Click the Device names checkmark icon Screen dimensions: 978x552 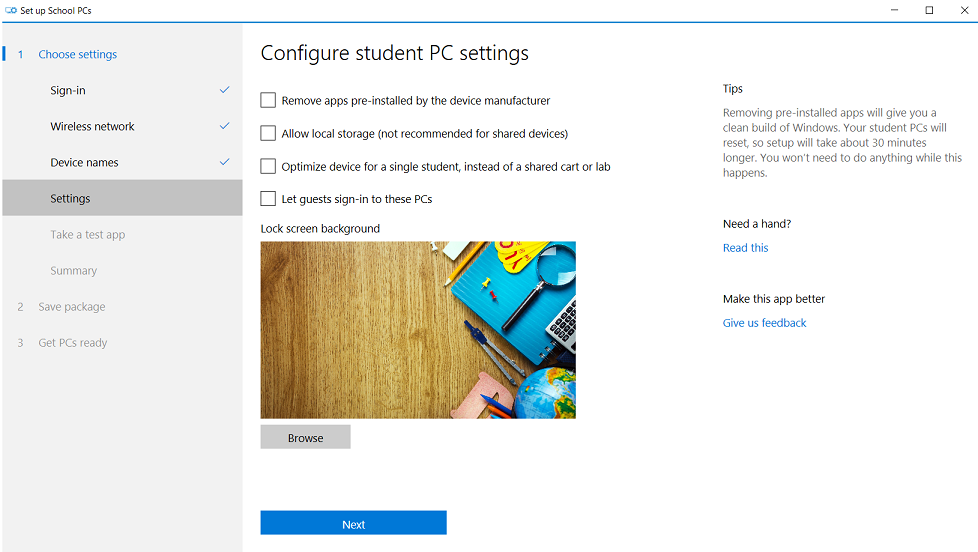(x=225, y=162)
